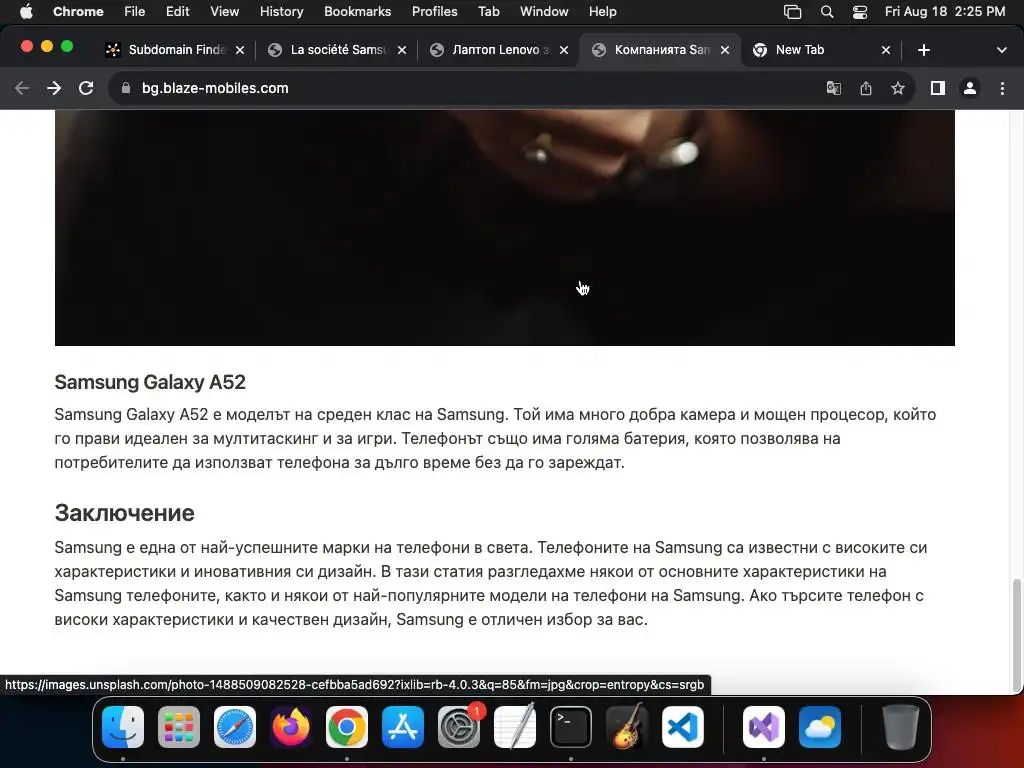Open the Window menu
Viewport: 1024px width, 768px height.
(544, 11)
